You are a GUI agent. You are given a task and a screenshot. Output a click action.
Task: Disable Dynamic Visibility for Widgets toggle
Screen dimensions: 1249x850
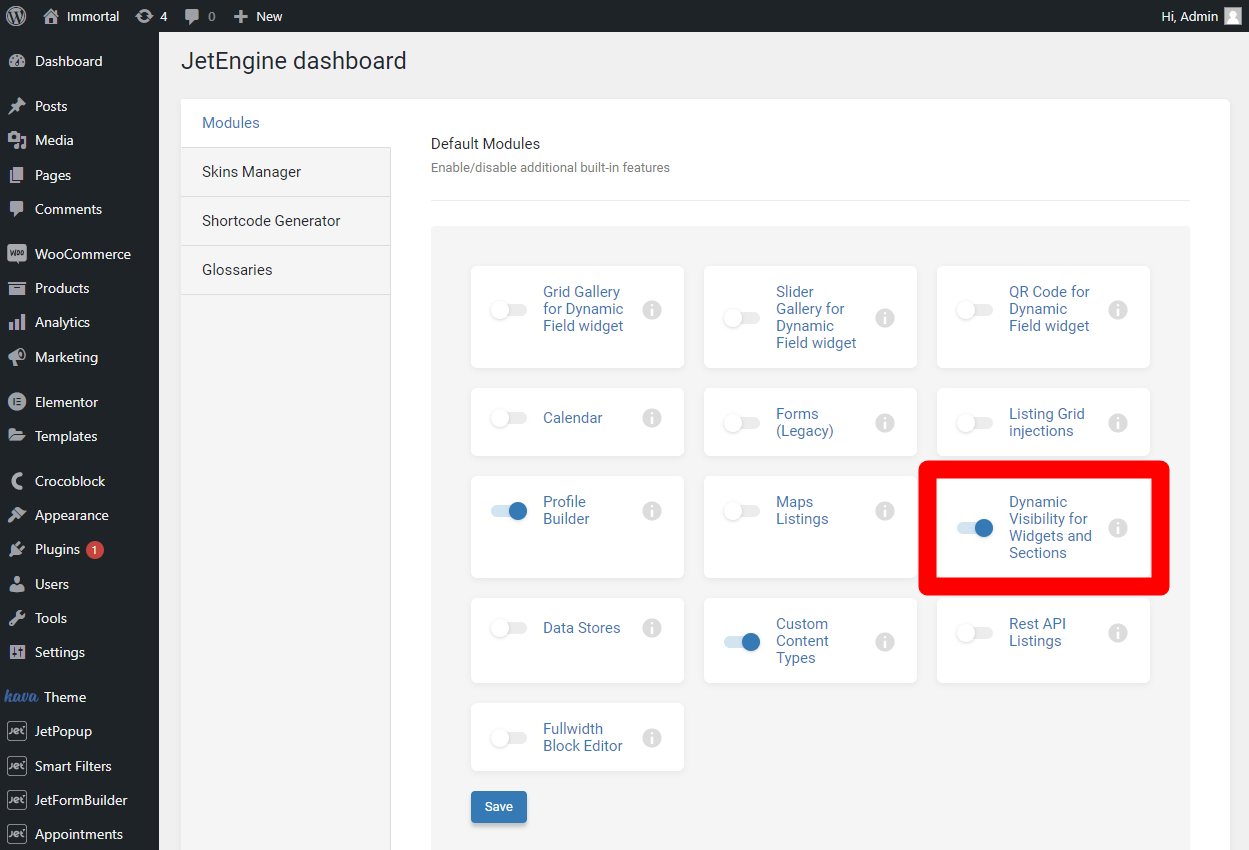(x=975, y=528)
